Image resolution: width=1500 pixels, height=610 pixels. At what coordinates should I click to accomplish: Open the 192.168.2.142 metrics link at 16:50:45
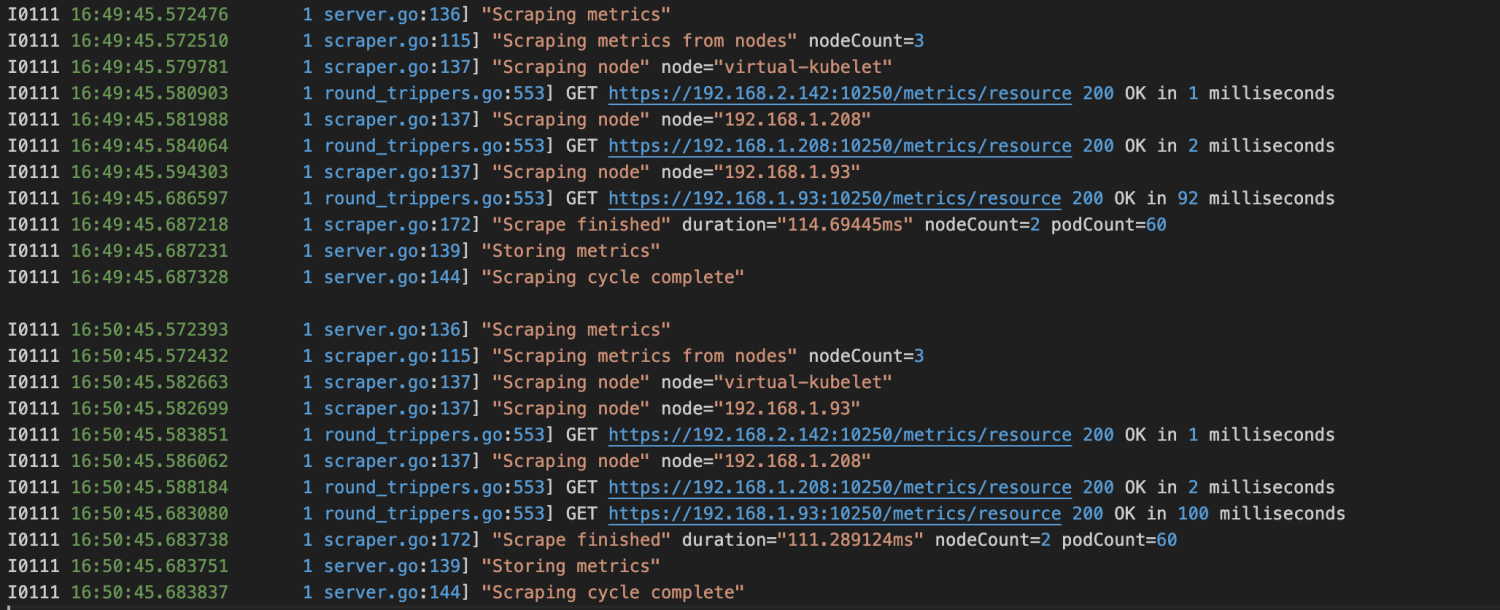839,435
